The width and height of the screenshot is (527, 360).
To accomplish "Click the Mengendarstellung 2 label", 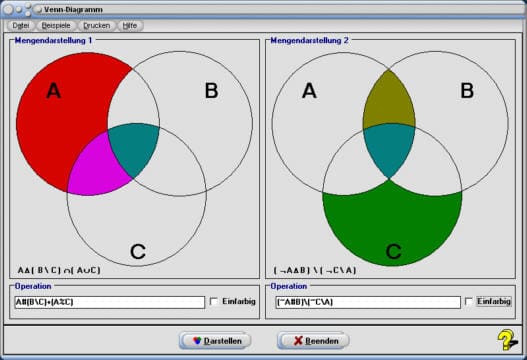I will [309, 41].
